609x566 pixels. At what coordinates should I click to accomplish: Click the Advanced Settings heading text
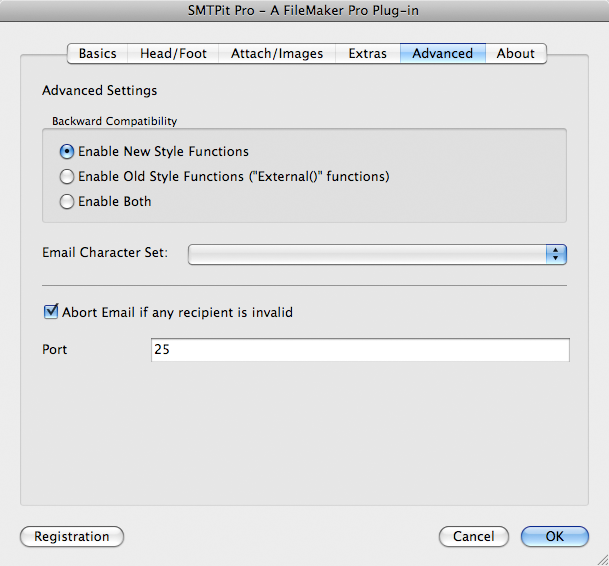[100, 91]
